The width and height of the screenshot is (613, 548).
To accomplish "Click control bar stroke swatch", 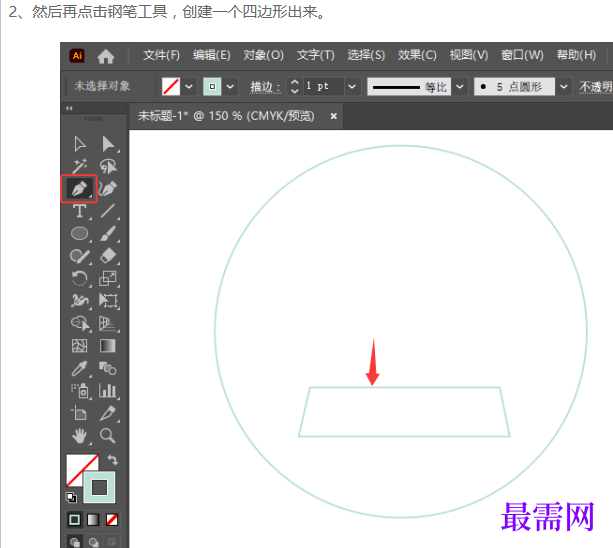I will tap(212, 86).
